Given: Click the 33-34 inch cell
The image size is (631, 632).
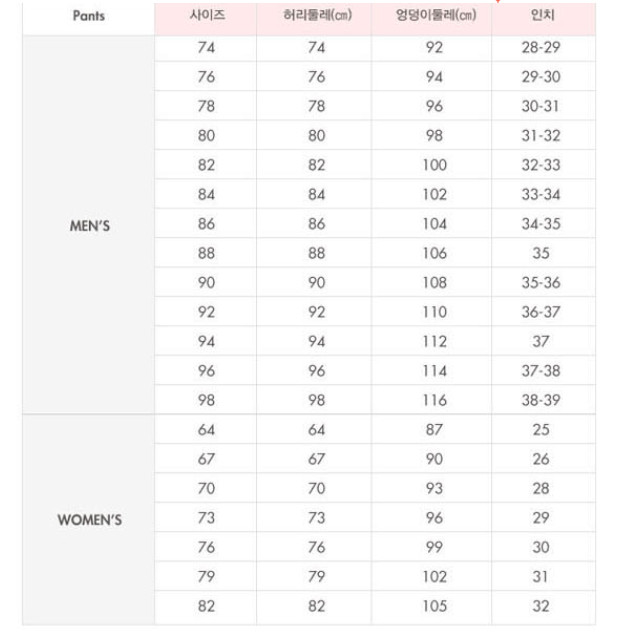Looking at the screenshot, I should click(541, 194).
